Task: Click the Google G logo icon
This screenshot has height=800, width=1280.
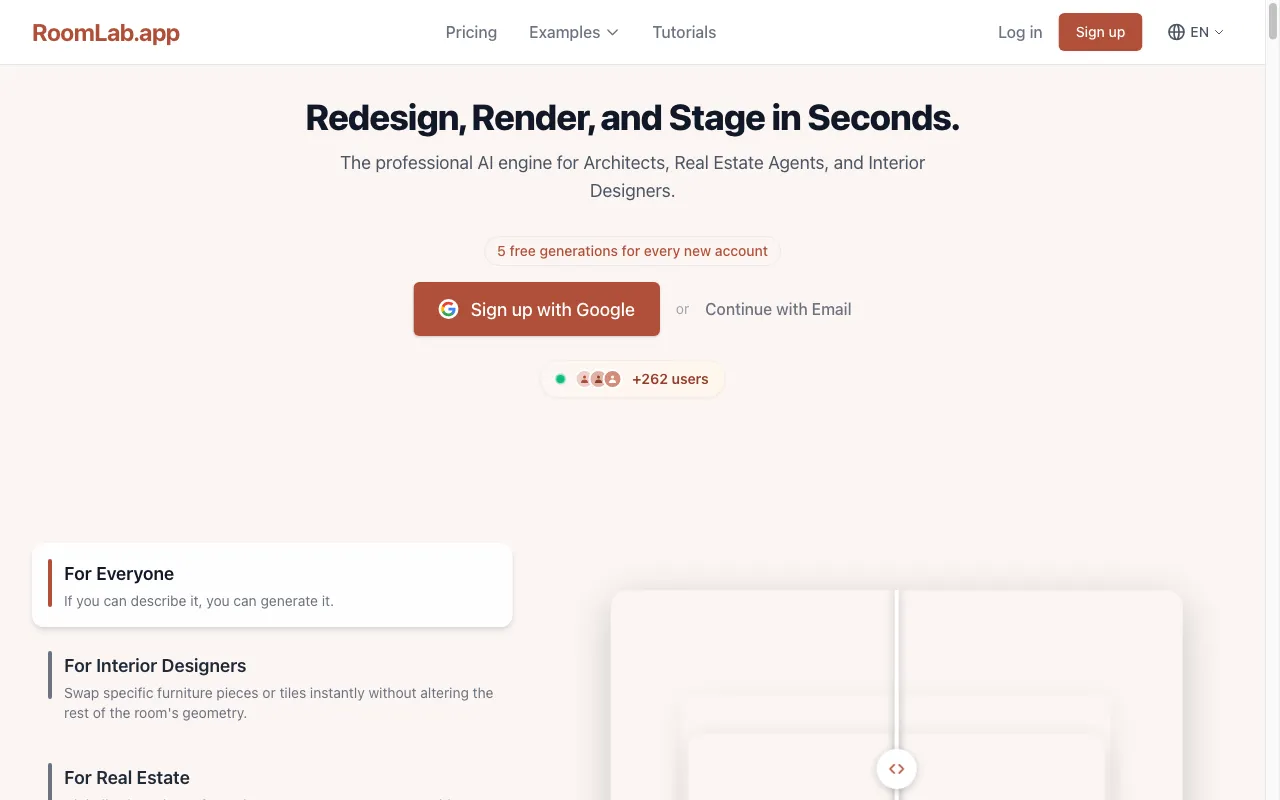Action: [448, 309]
